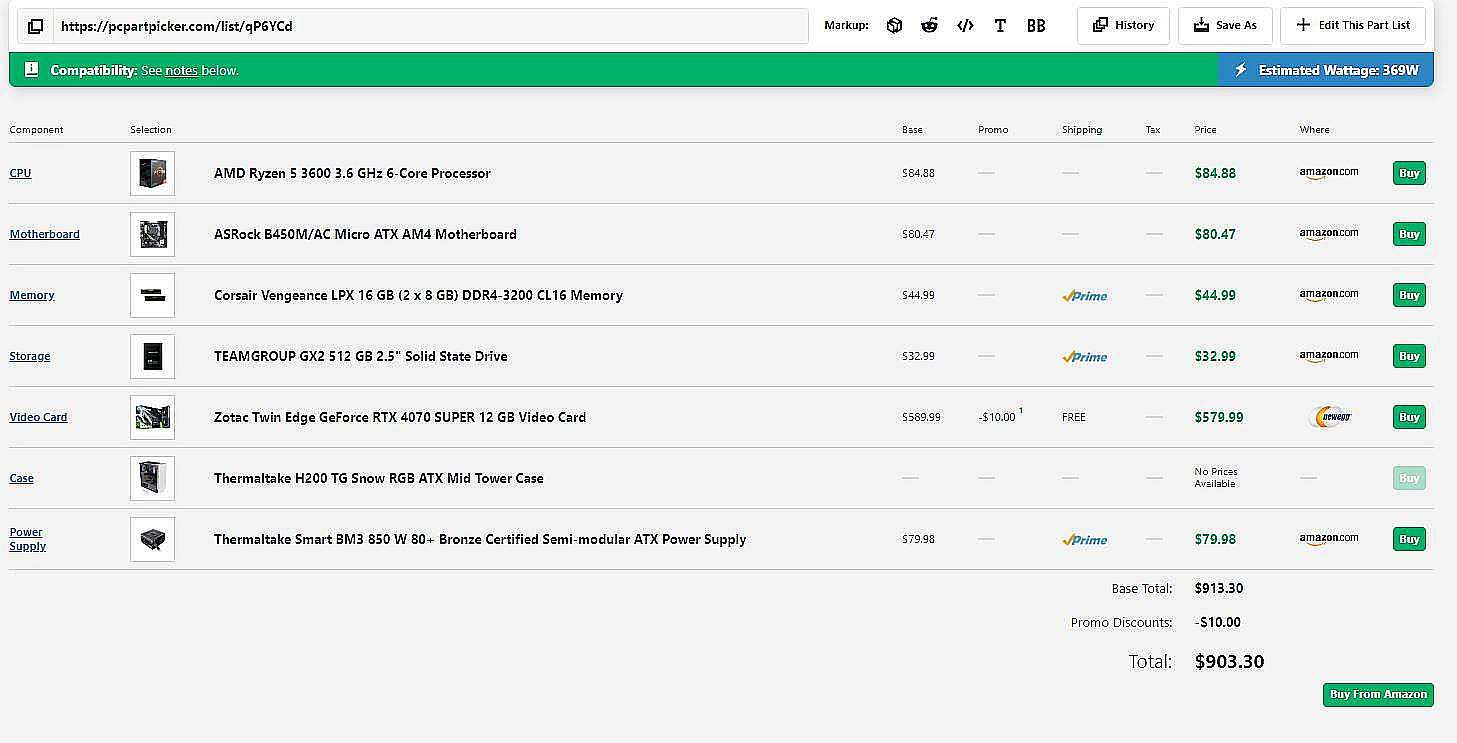Choose the HTML code markup icon
The height and width of the screenshot is (743, 1457).
pos(965,26)
